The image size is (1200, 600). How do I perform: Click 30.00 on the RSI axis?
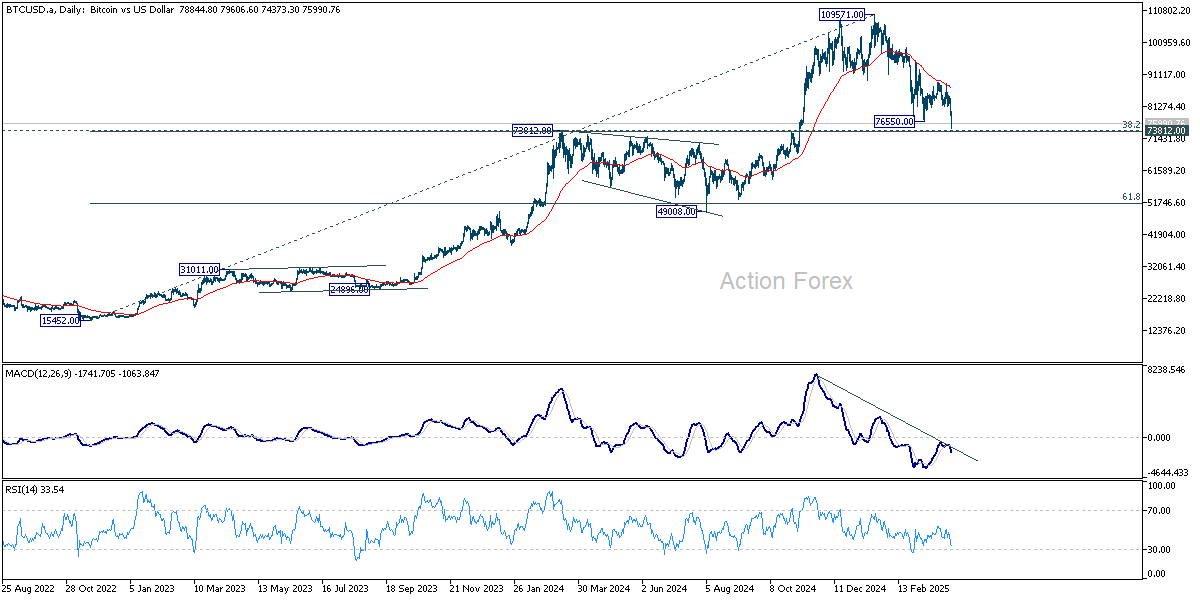tap(1159, 549)
